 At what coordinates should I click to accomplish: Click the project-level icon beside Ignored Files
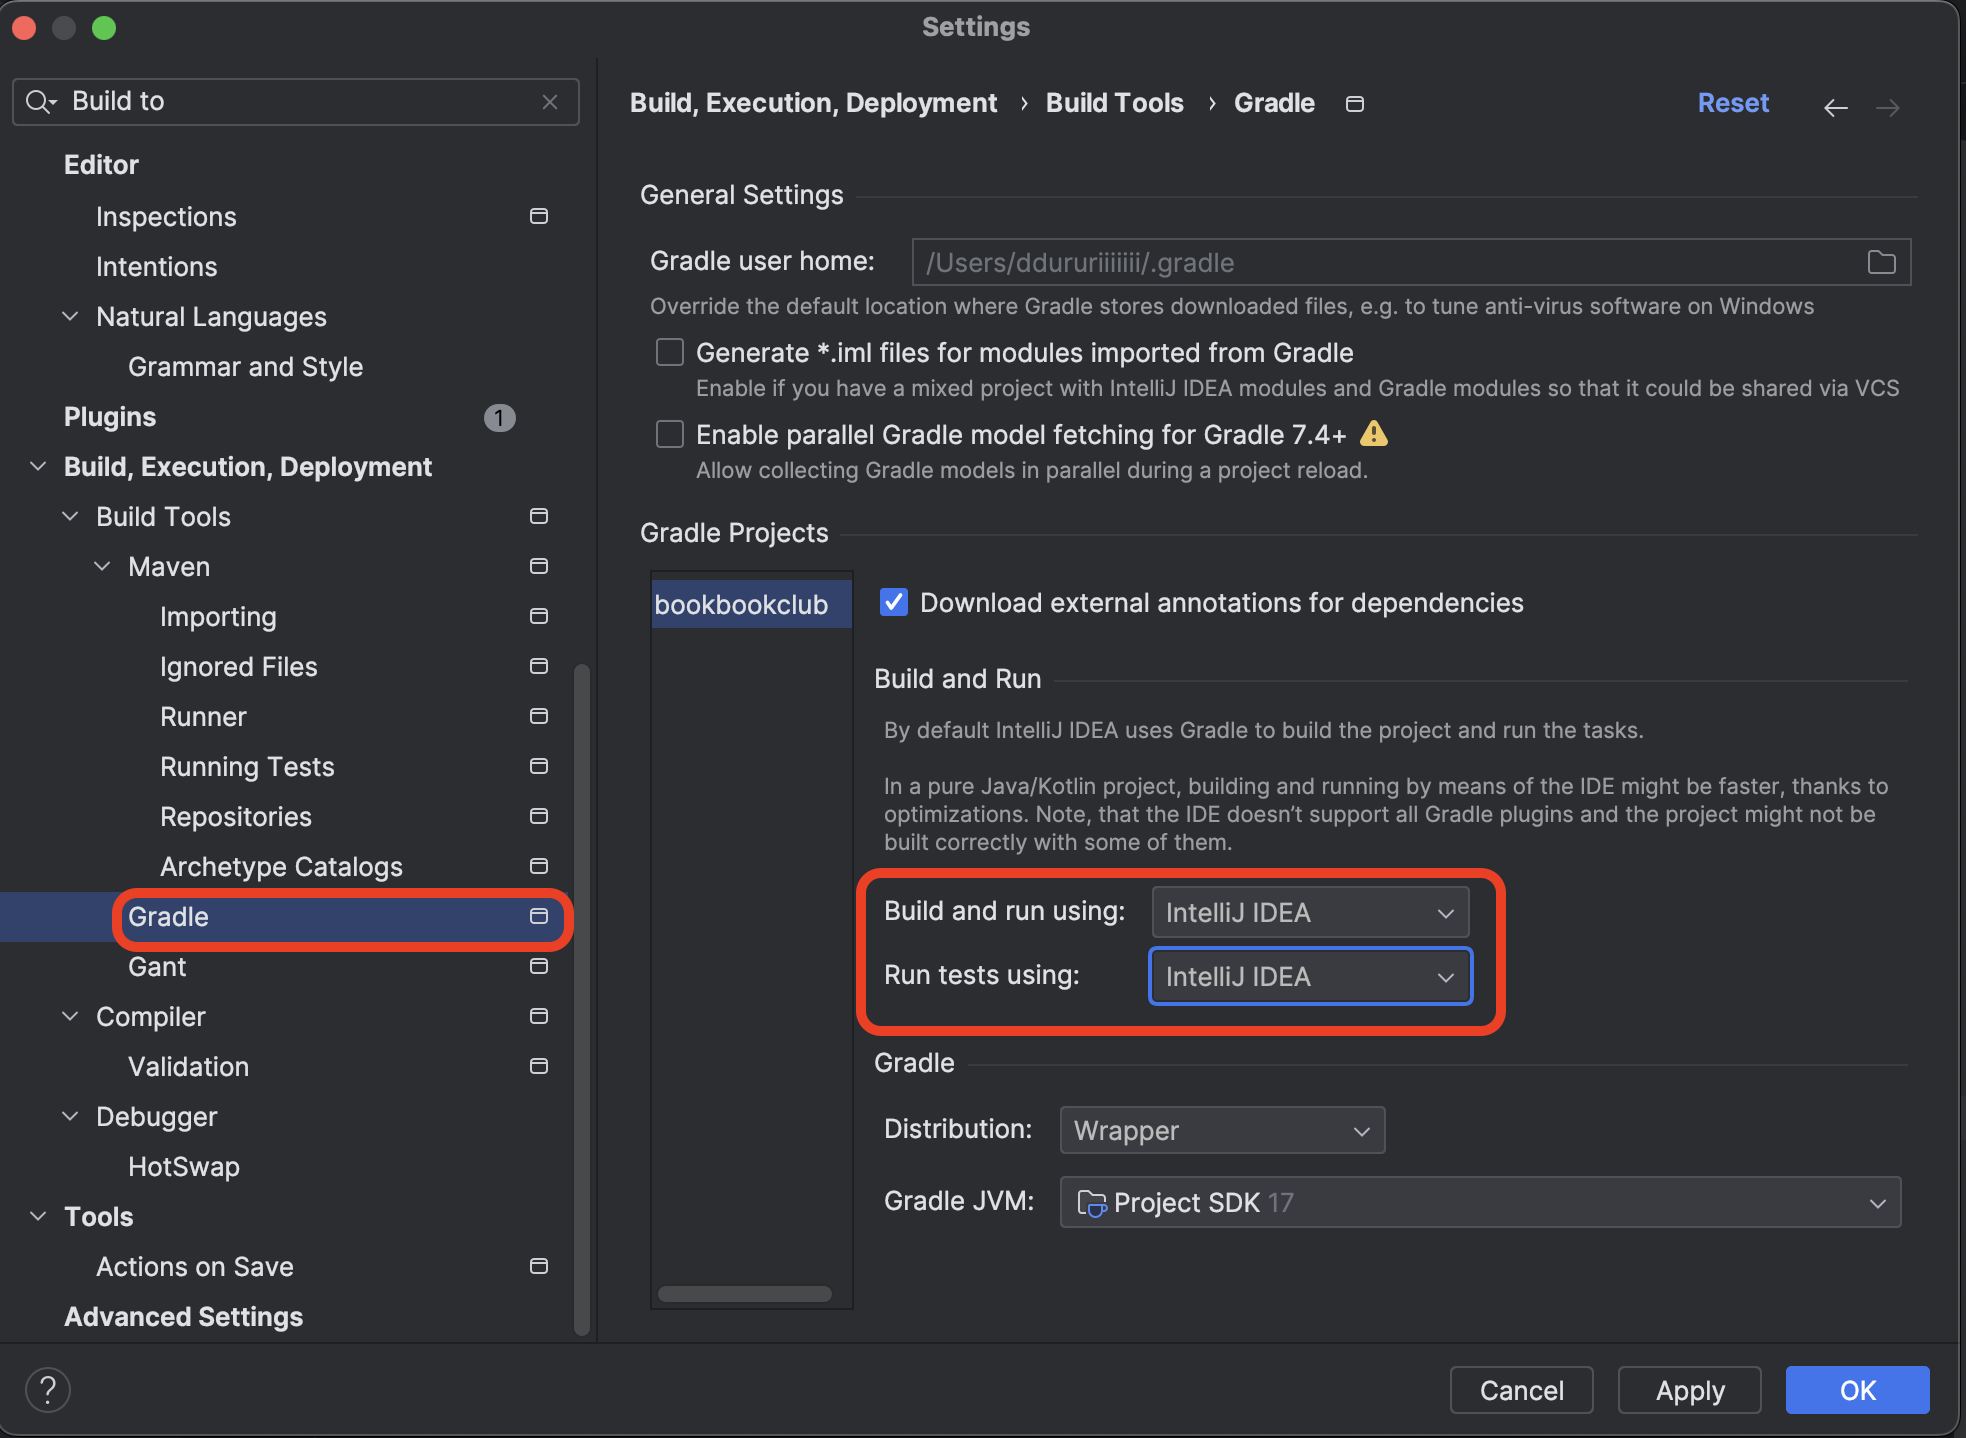(539, 666)
